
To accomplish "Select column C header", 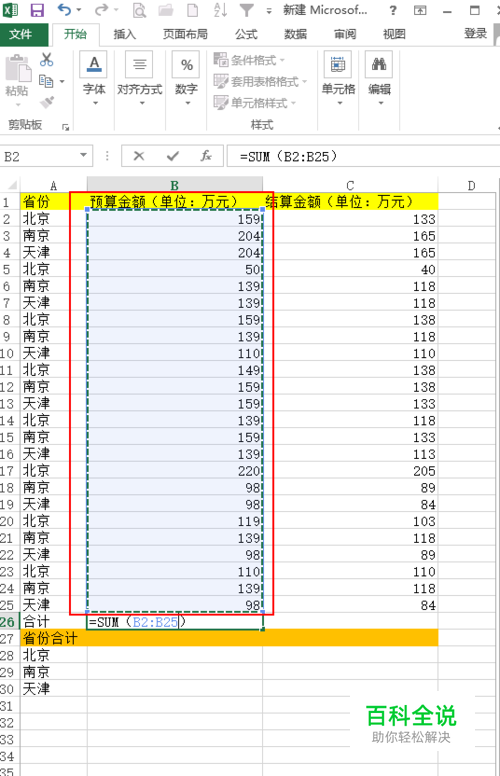I will click(x=350, y=186).
